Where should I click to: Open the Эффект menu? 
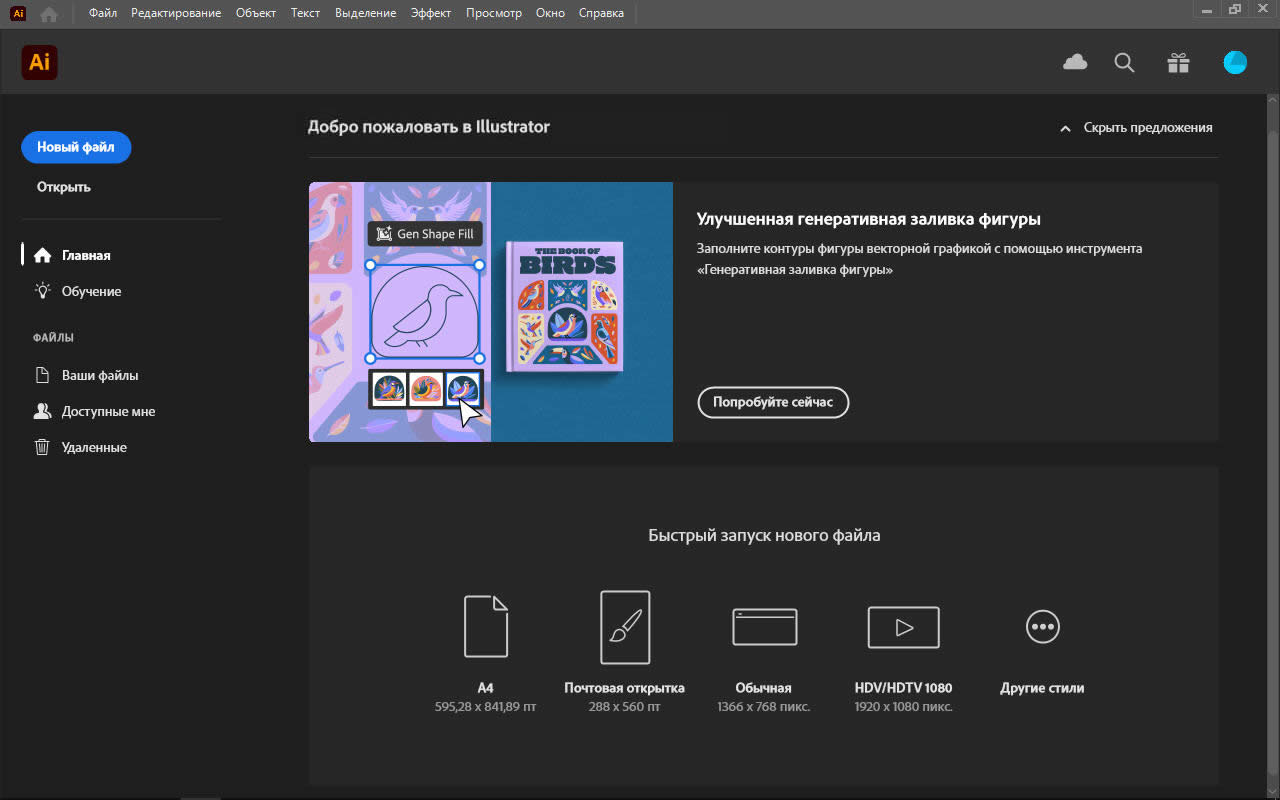pyautogui.click(x=431, y=13)
